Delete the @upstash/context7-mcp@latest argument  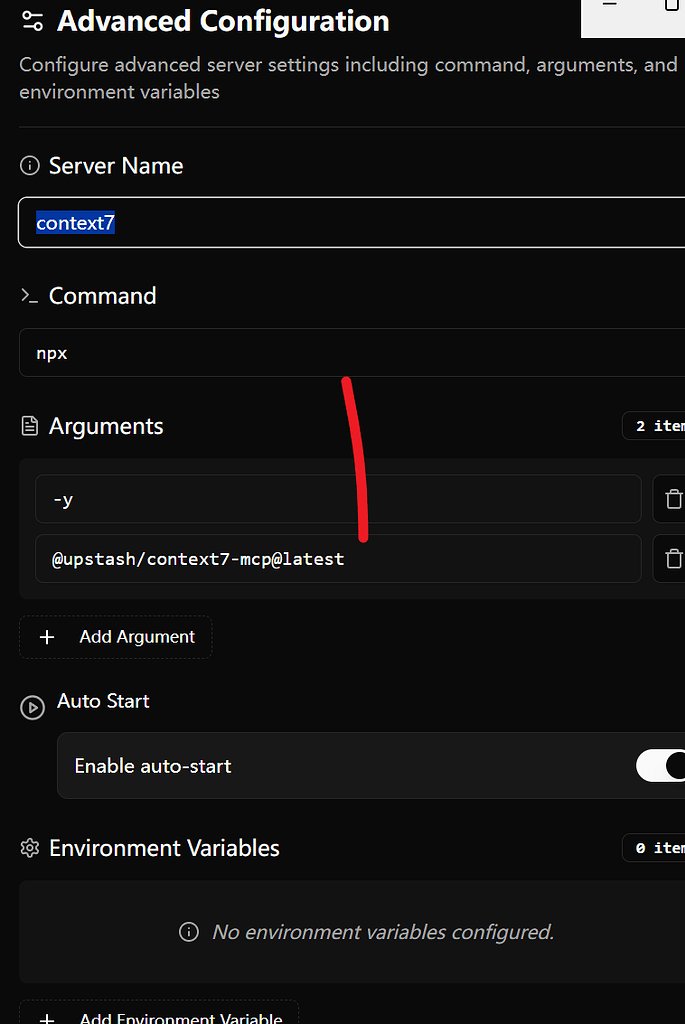pyautogui.click(x=673, y=558)
